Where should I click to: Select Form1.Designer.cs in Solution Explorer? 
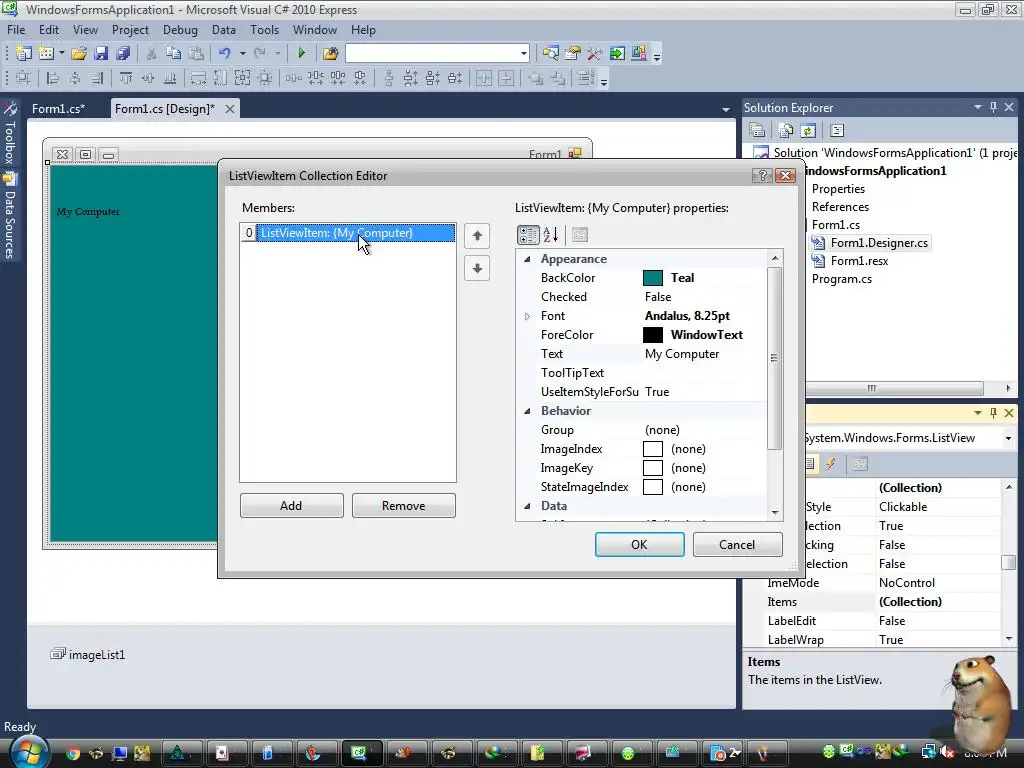tap(879, 243)
